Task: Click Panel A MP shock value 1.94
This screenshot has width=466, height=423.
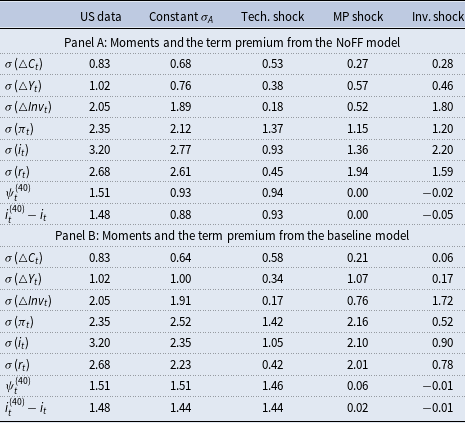Action: [357, 172]
